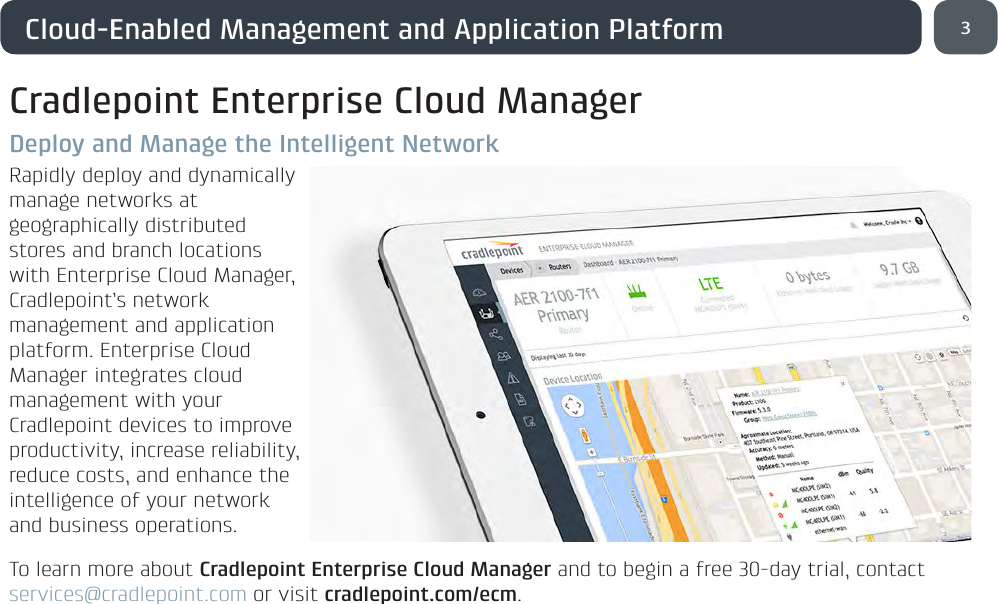Image resolution: width=998 pixels, height=604 pixels.
Task: Click the "Updated: 5 weeks ago" line
Action: coord(782,465)
